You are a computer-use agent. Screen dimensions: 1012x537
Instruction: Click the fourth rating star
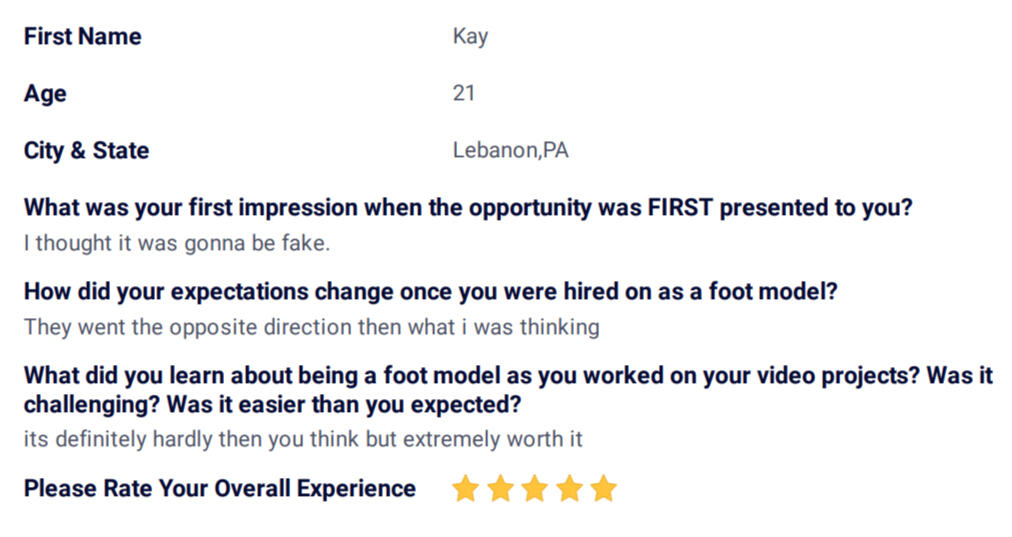click(x=570, y=489)
